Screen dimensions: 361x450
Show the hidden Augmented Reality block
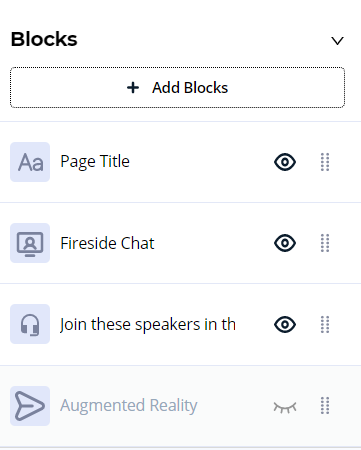click(285, 407)
